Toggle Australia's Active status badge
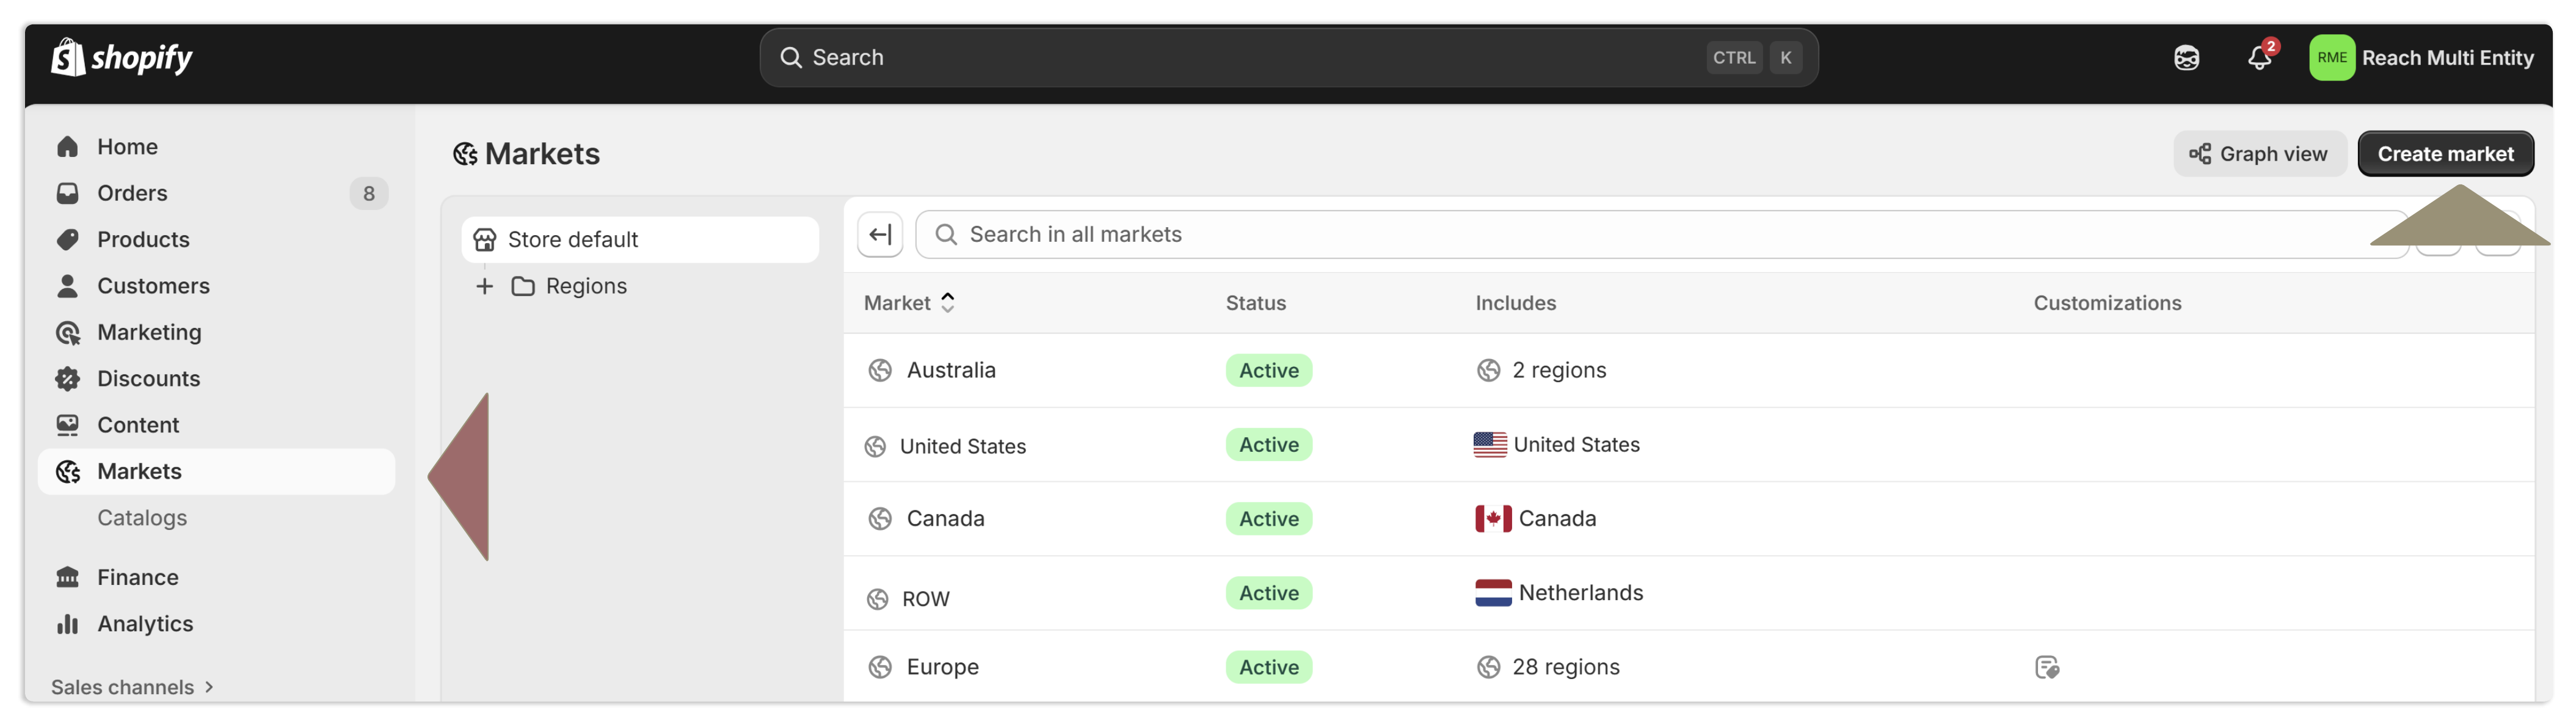Screen dimensions: 2576x726 pos(1267,369)
